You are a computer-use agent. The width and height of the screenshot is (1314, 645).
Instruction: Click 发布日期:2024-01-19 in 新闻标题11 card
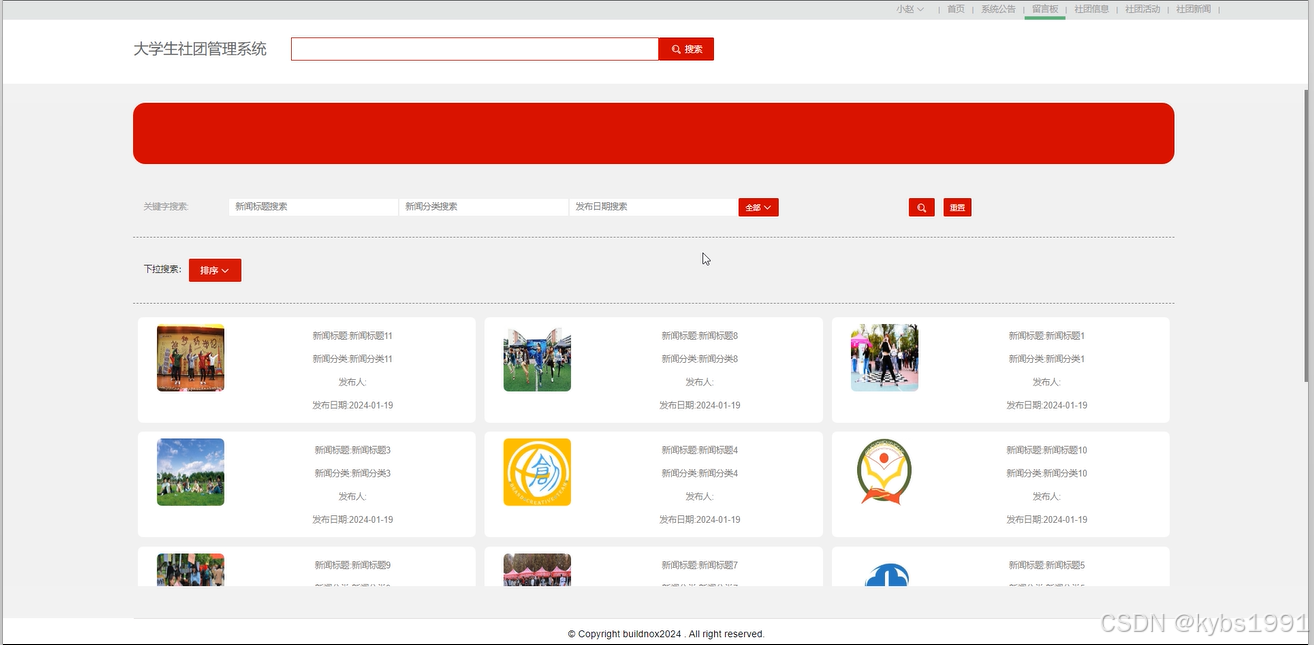(352, 405)
